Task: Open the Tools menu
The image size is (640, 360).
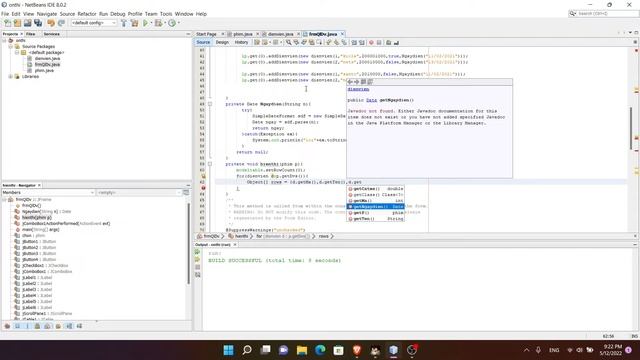Action: tap(166, 14)
